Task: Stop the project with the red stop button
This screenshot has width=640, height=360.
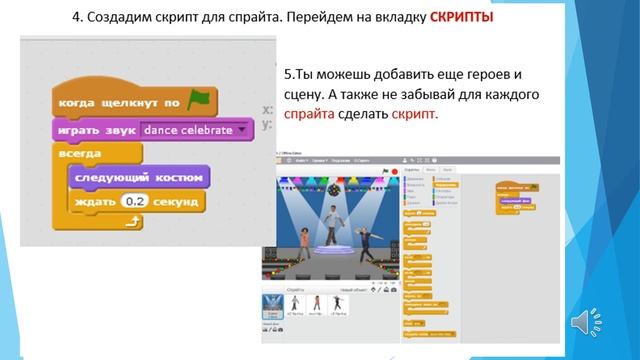Action: click(x=395, y=172)
